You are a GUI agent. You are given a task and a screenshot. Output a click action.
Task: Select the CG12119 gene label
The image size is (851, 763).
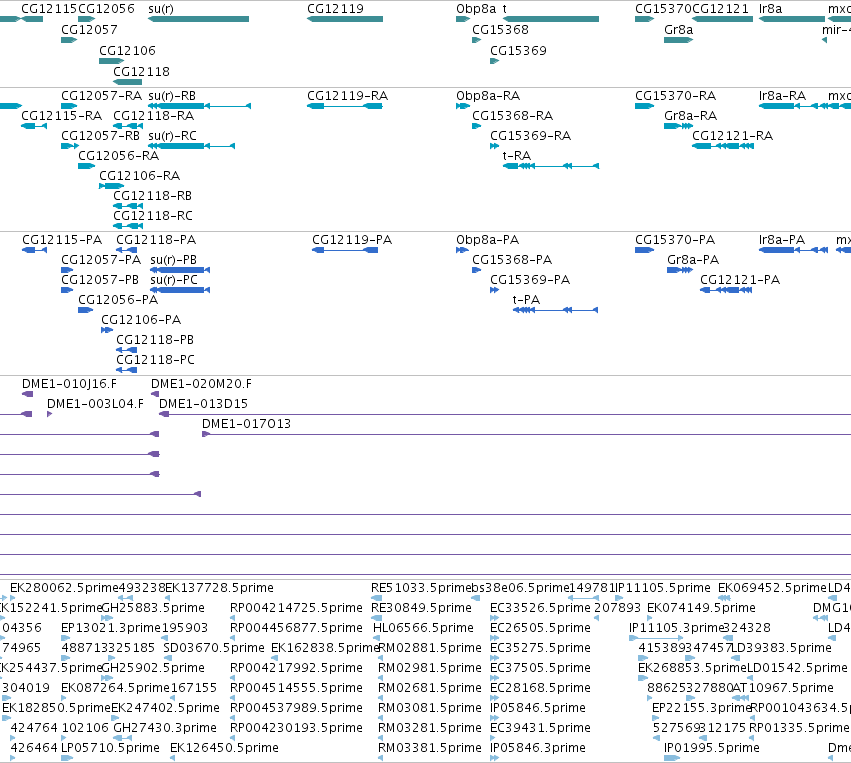pyautogui.click(x=335, y=9)
